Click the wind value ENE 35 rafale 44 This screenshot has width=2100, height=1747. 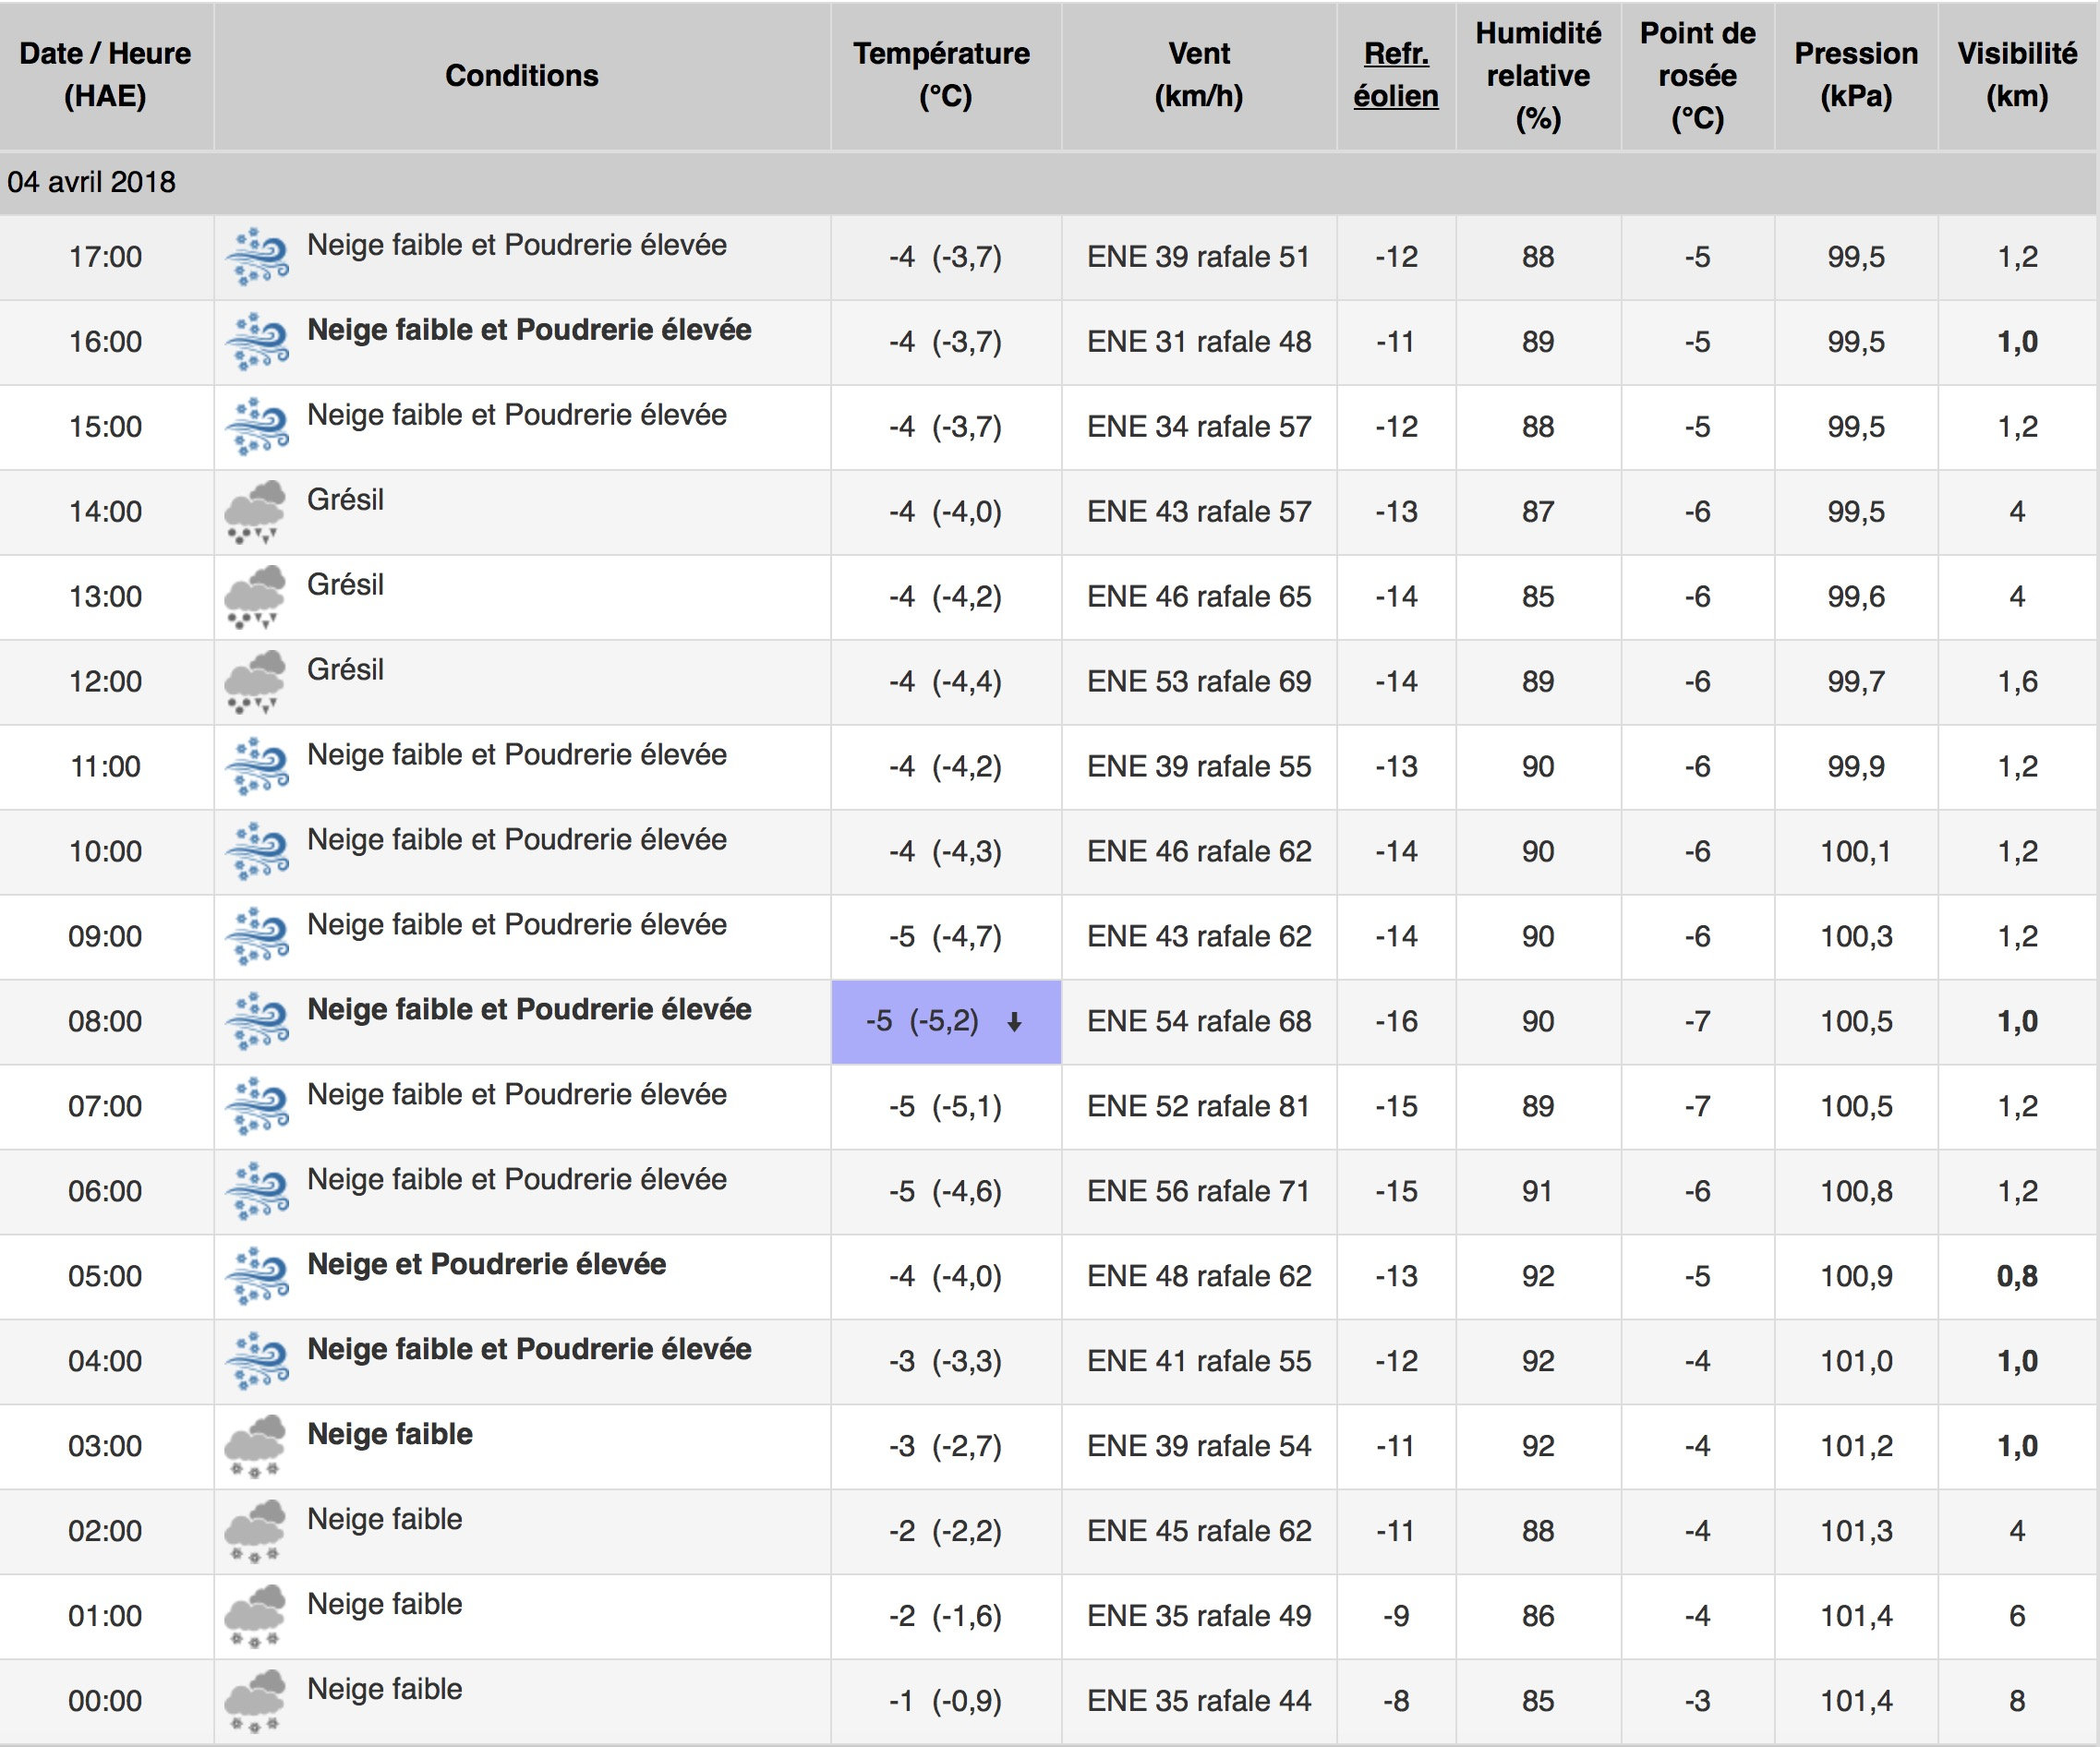click(1199, 1702)
